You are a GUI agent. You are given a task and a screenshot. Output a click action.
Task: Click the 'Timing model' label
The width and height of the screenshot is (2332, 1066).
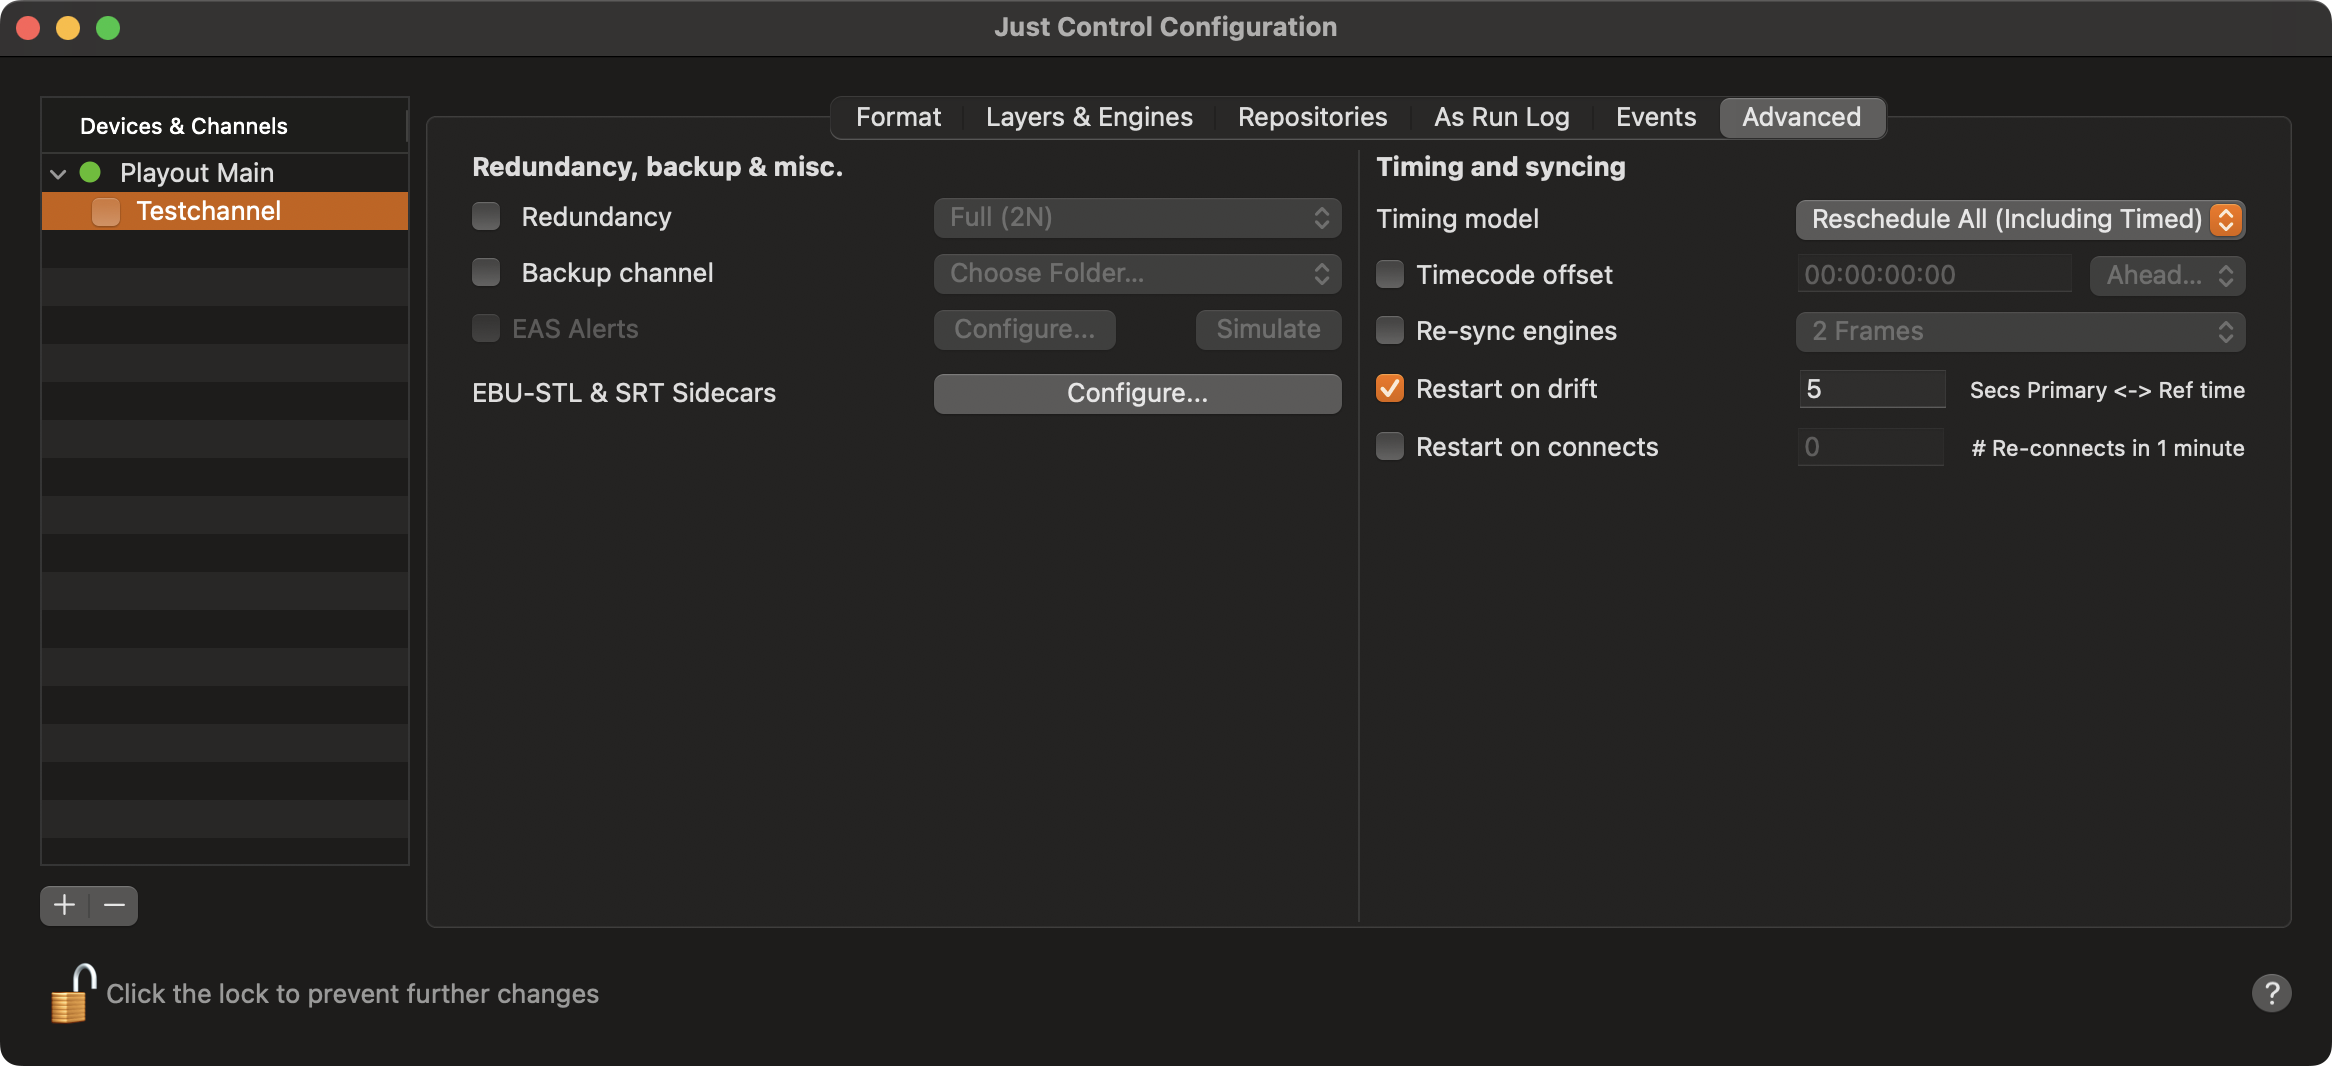click(1457, 219)
